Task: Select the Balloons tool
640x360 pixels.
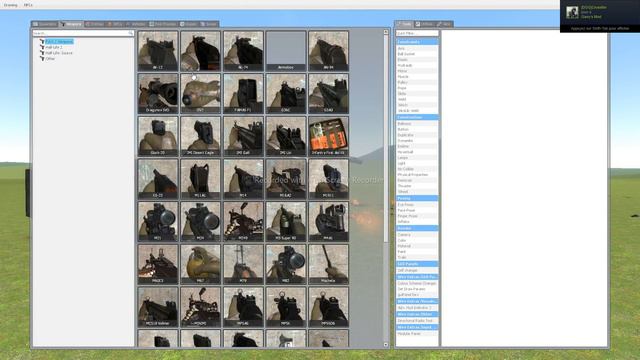Action: click(x=417, y=124)
